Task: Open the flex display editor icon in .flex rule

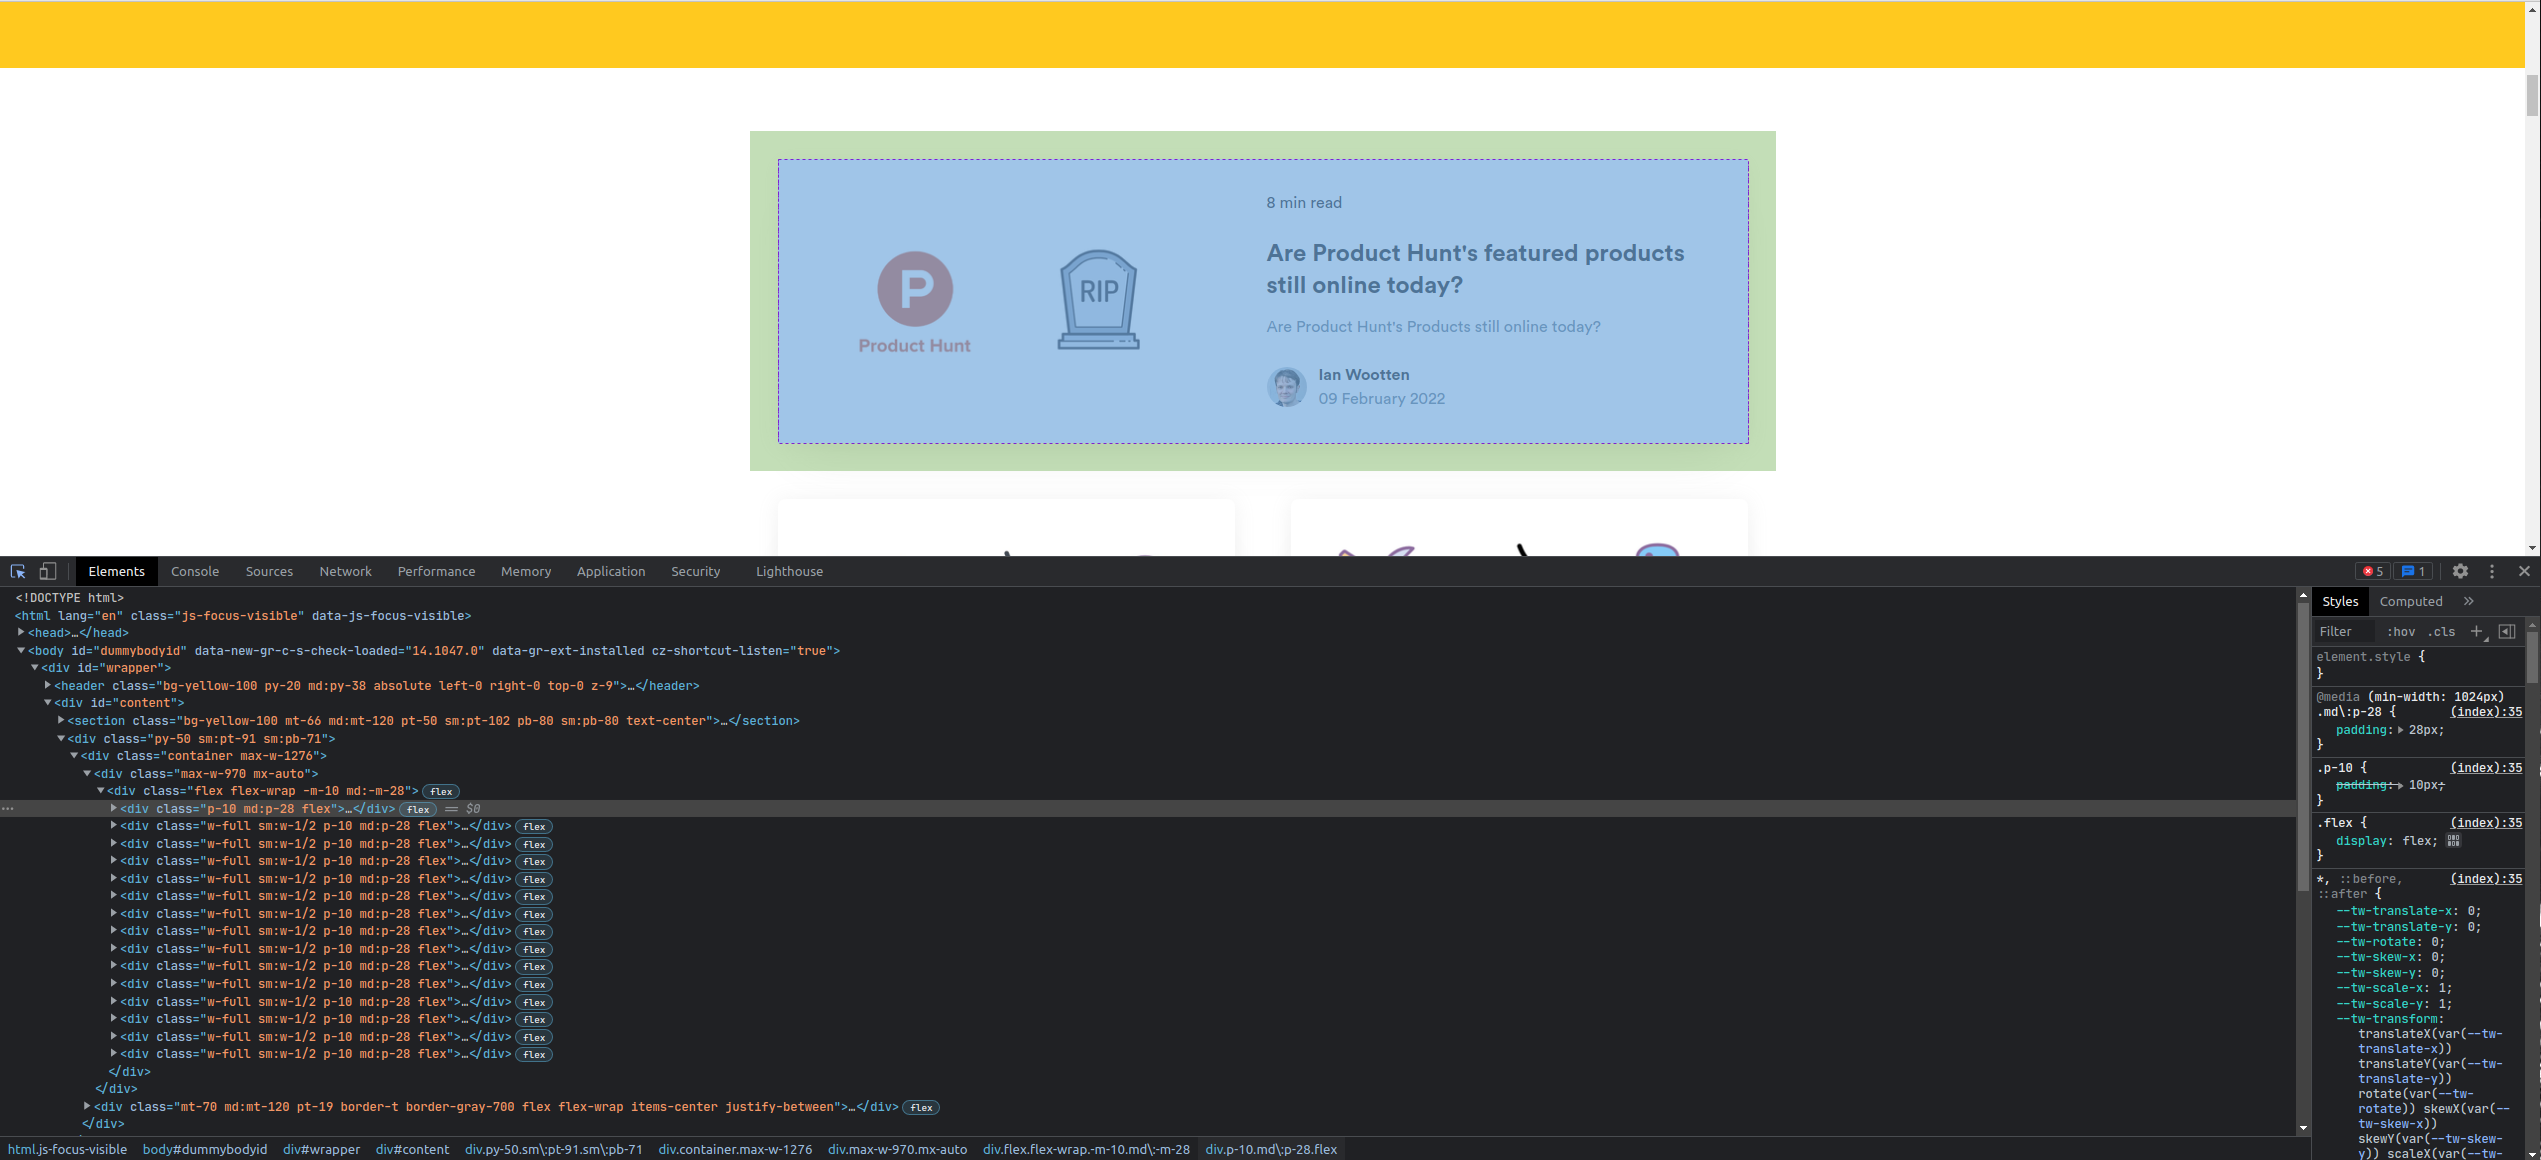Action: pos(2455,841)
